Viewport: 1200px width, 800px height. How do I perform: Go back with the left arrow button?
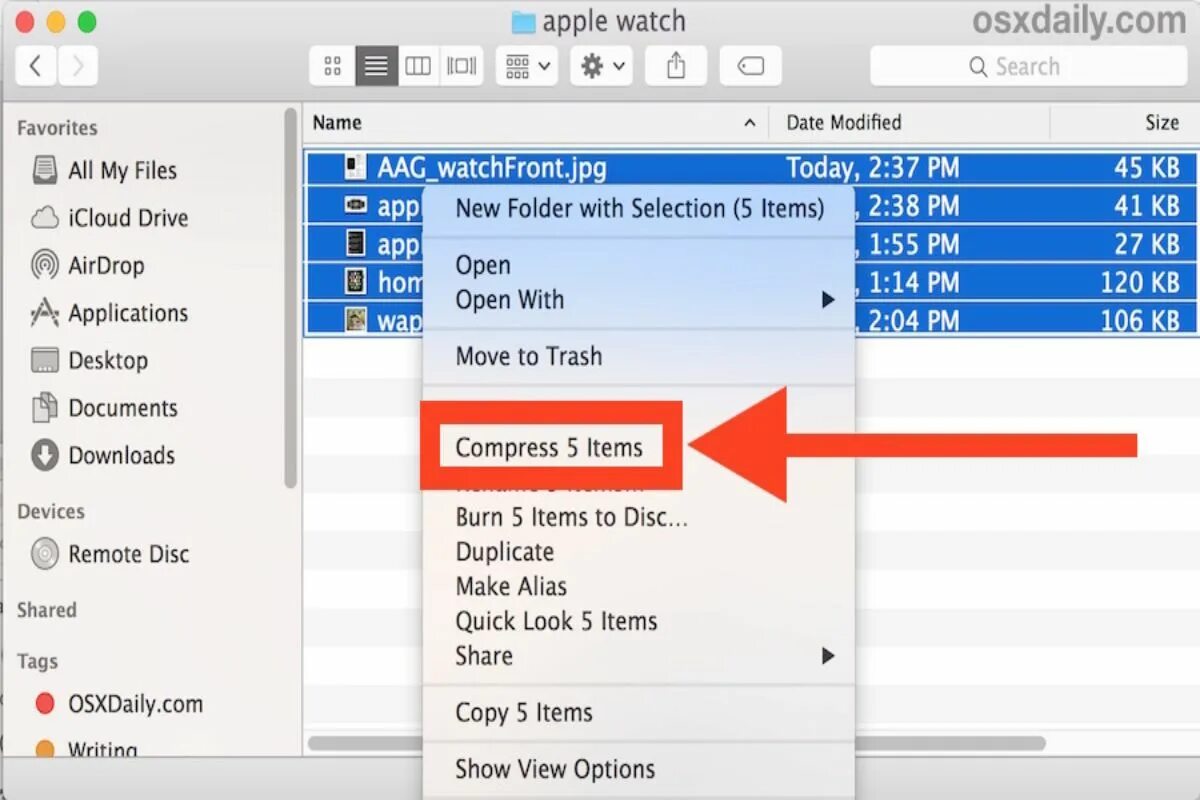click(x=35, y=66)
